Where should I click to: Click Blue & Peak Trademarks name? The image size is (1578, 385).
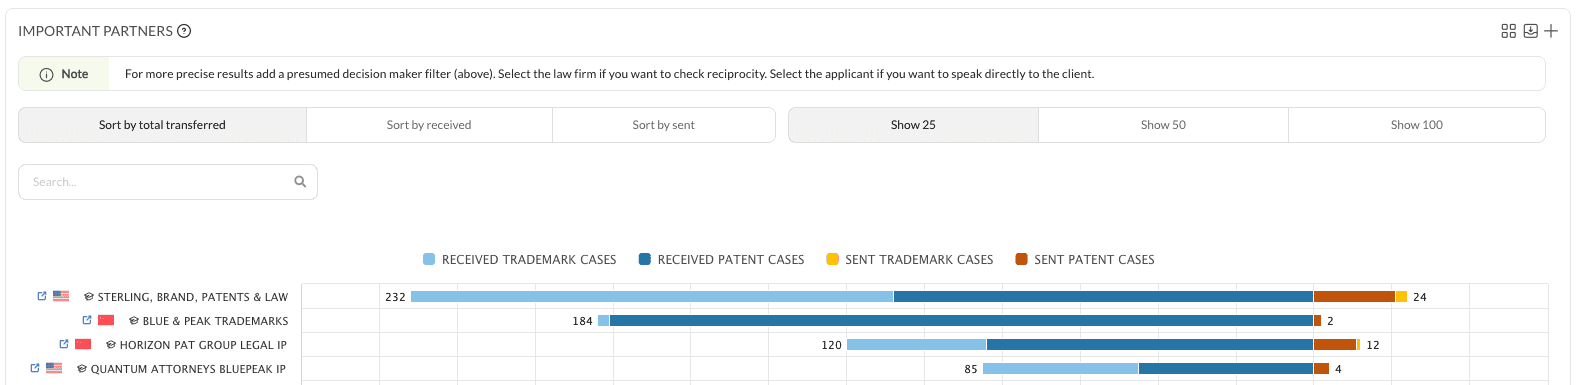215,321
